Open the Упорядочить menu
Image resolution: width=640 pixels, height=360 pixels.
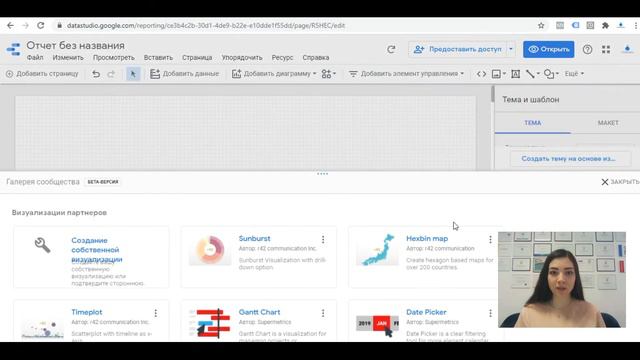pyautogui.click(x=242, y=58)
